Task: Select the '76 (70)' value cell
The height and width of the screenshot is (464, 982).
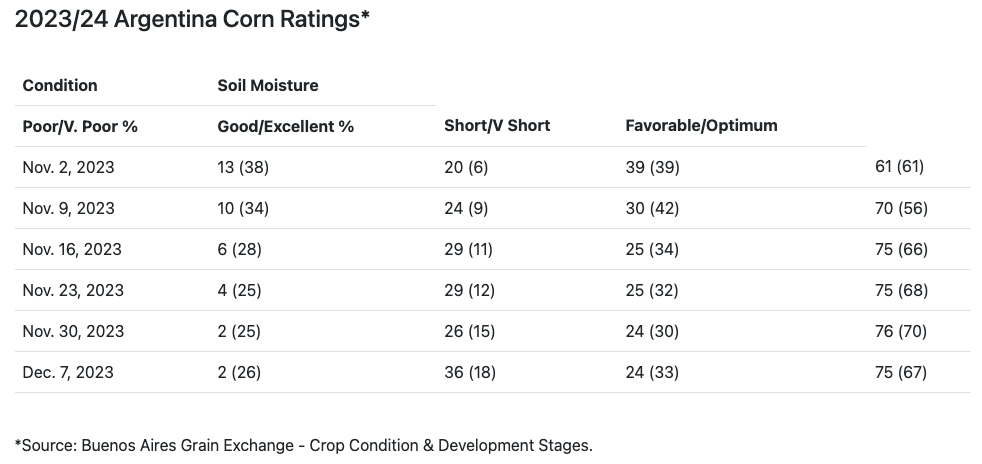Action: point(901,331)
